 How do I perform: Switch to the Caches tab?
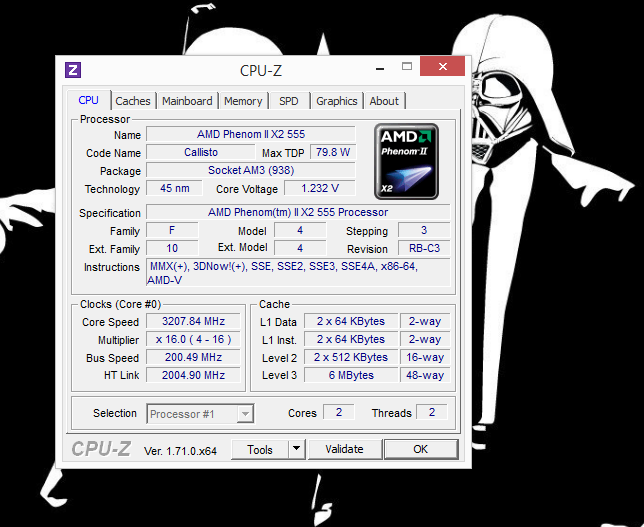[133, 101]
